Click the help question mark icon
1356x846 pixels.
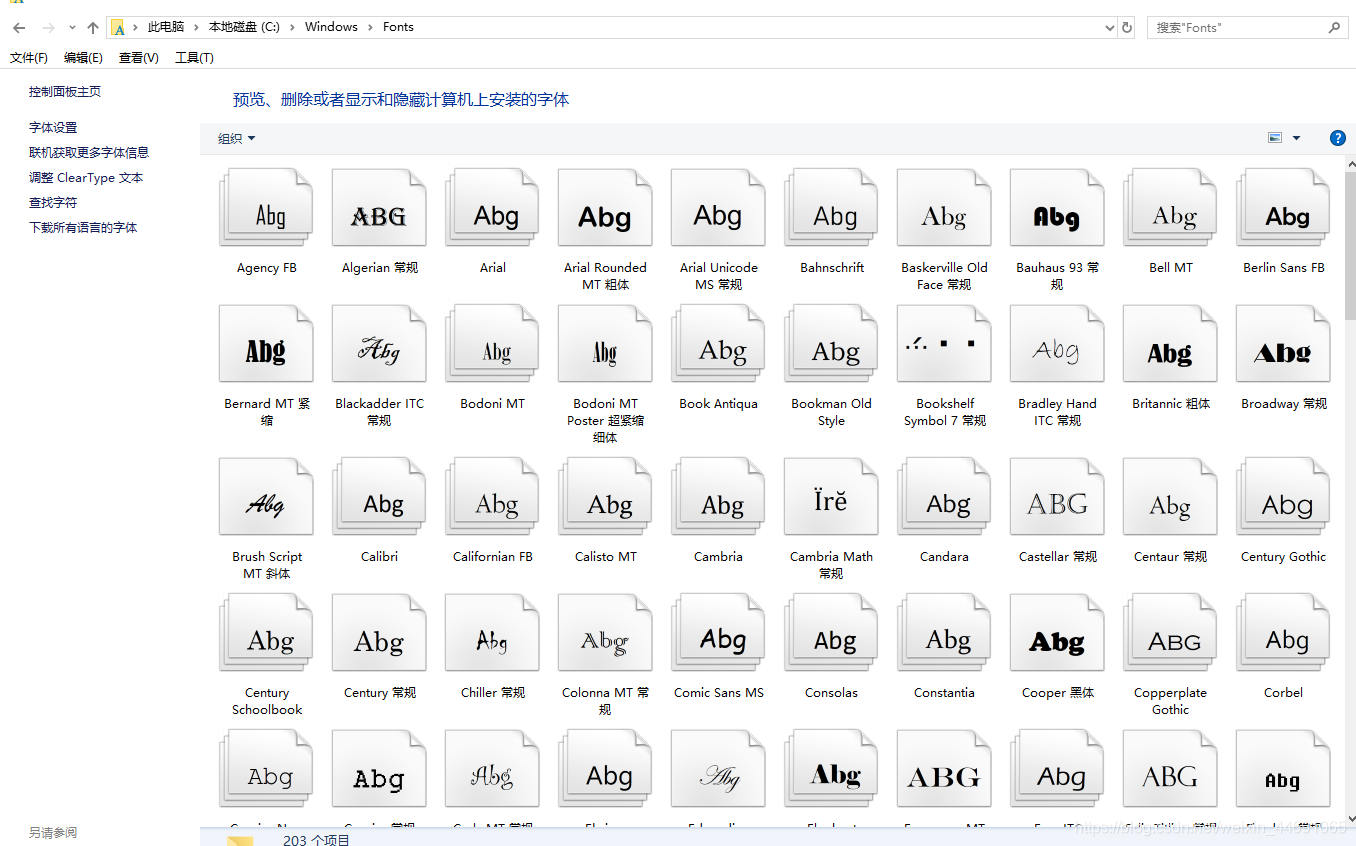(x=1337, y=138)
